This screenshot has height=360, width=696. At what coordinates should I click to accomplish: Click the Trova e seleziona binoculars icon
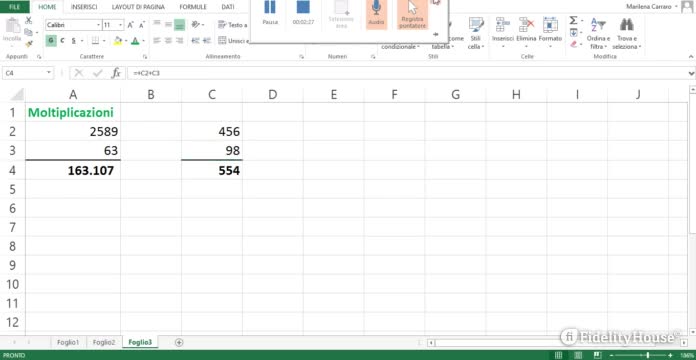627,25
